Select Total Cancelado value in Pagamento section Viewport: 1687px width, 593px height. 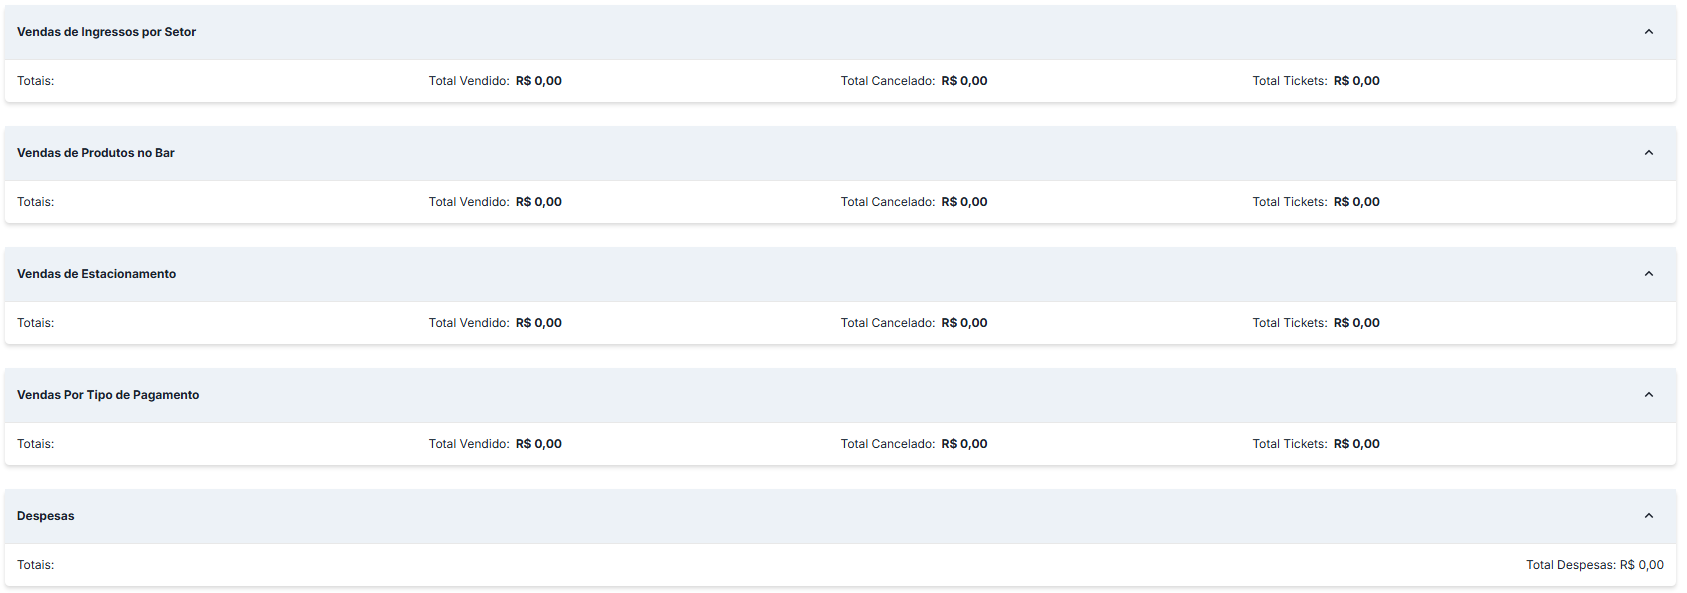point(964,444)
